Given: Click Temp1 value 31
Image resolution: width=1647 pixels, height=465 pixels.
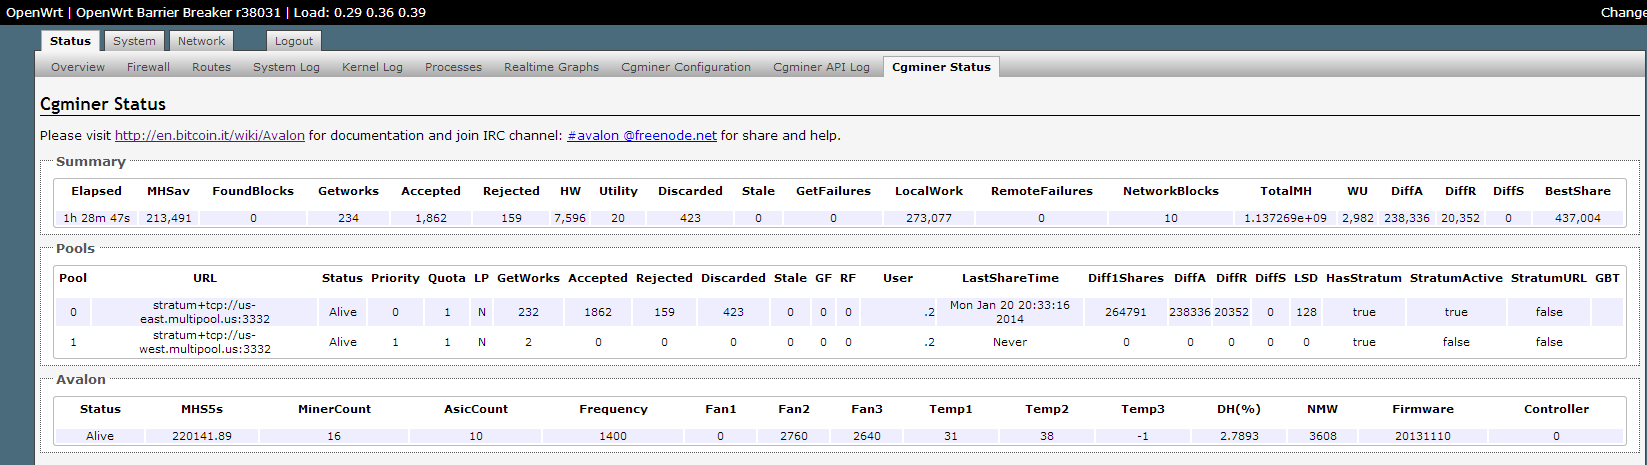Looking at the screenshot, I should coord(950,436).
